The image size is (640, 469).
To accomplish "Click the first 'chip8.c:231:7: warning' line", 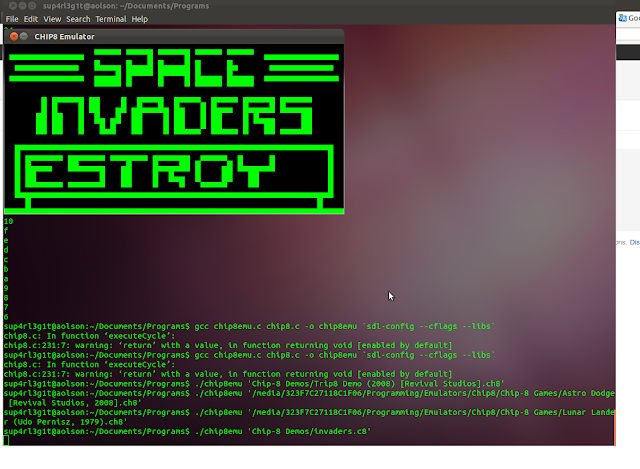I will [x=228, y=345].
